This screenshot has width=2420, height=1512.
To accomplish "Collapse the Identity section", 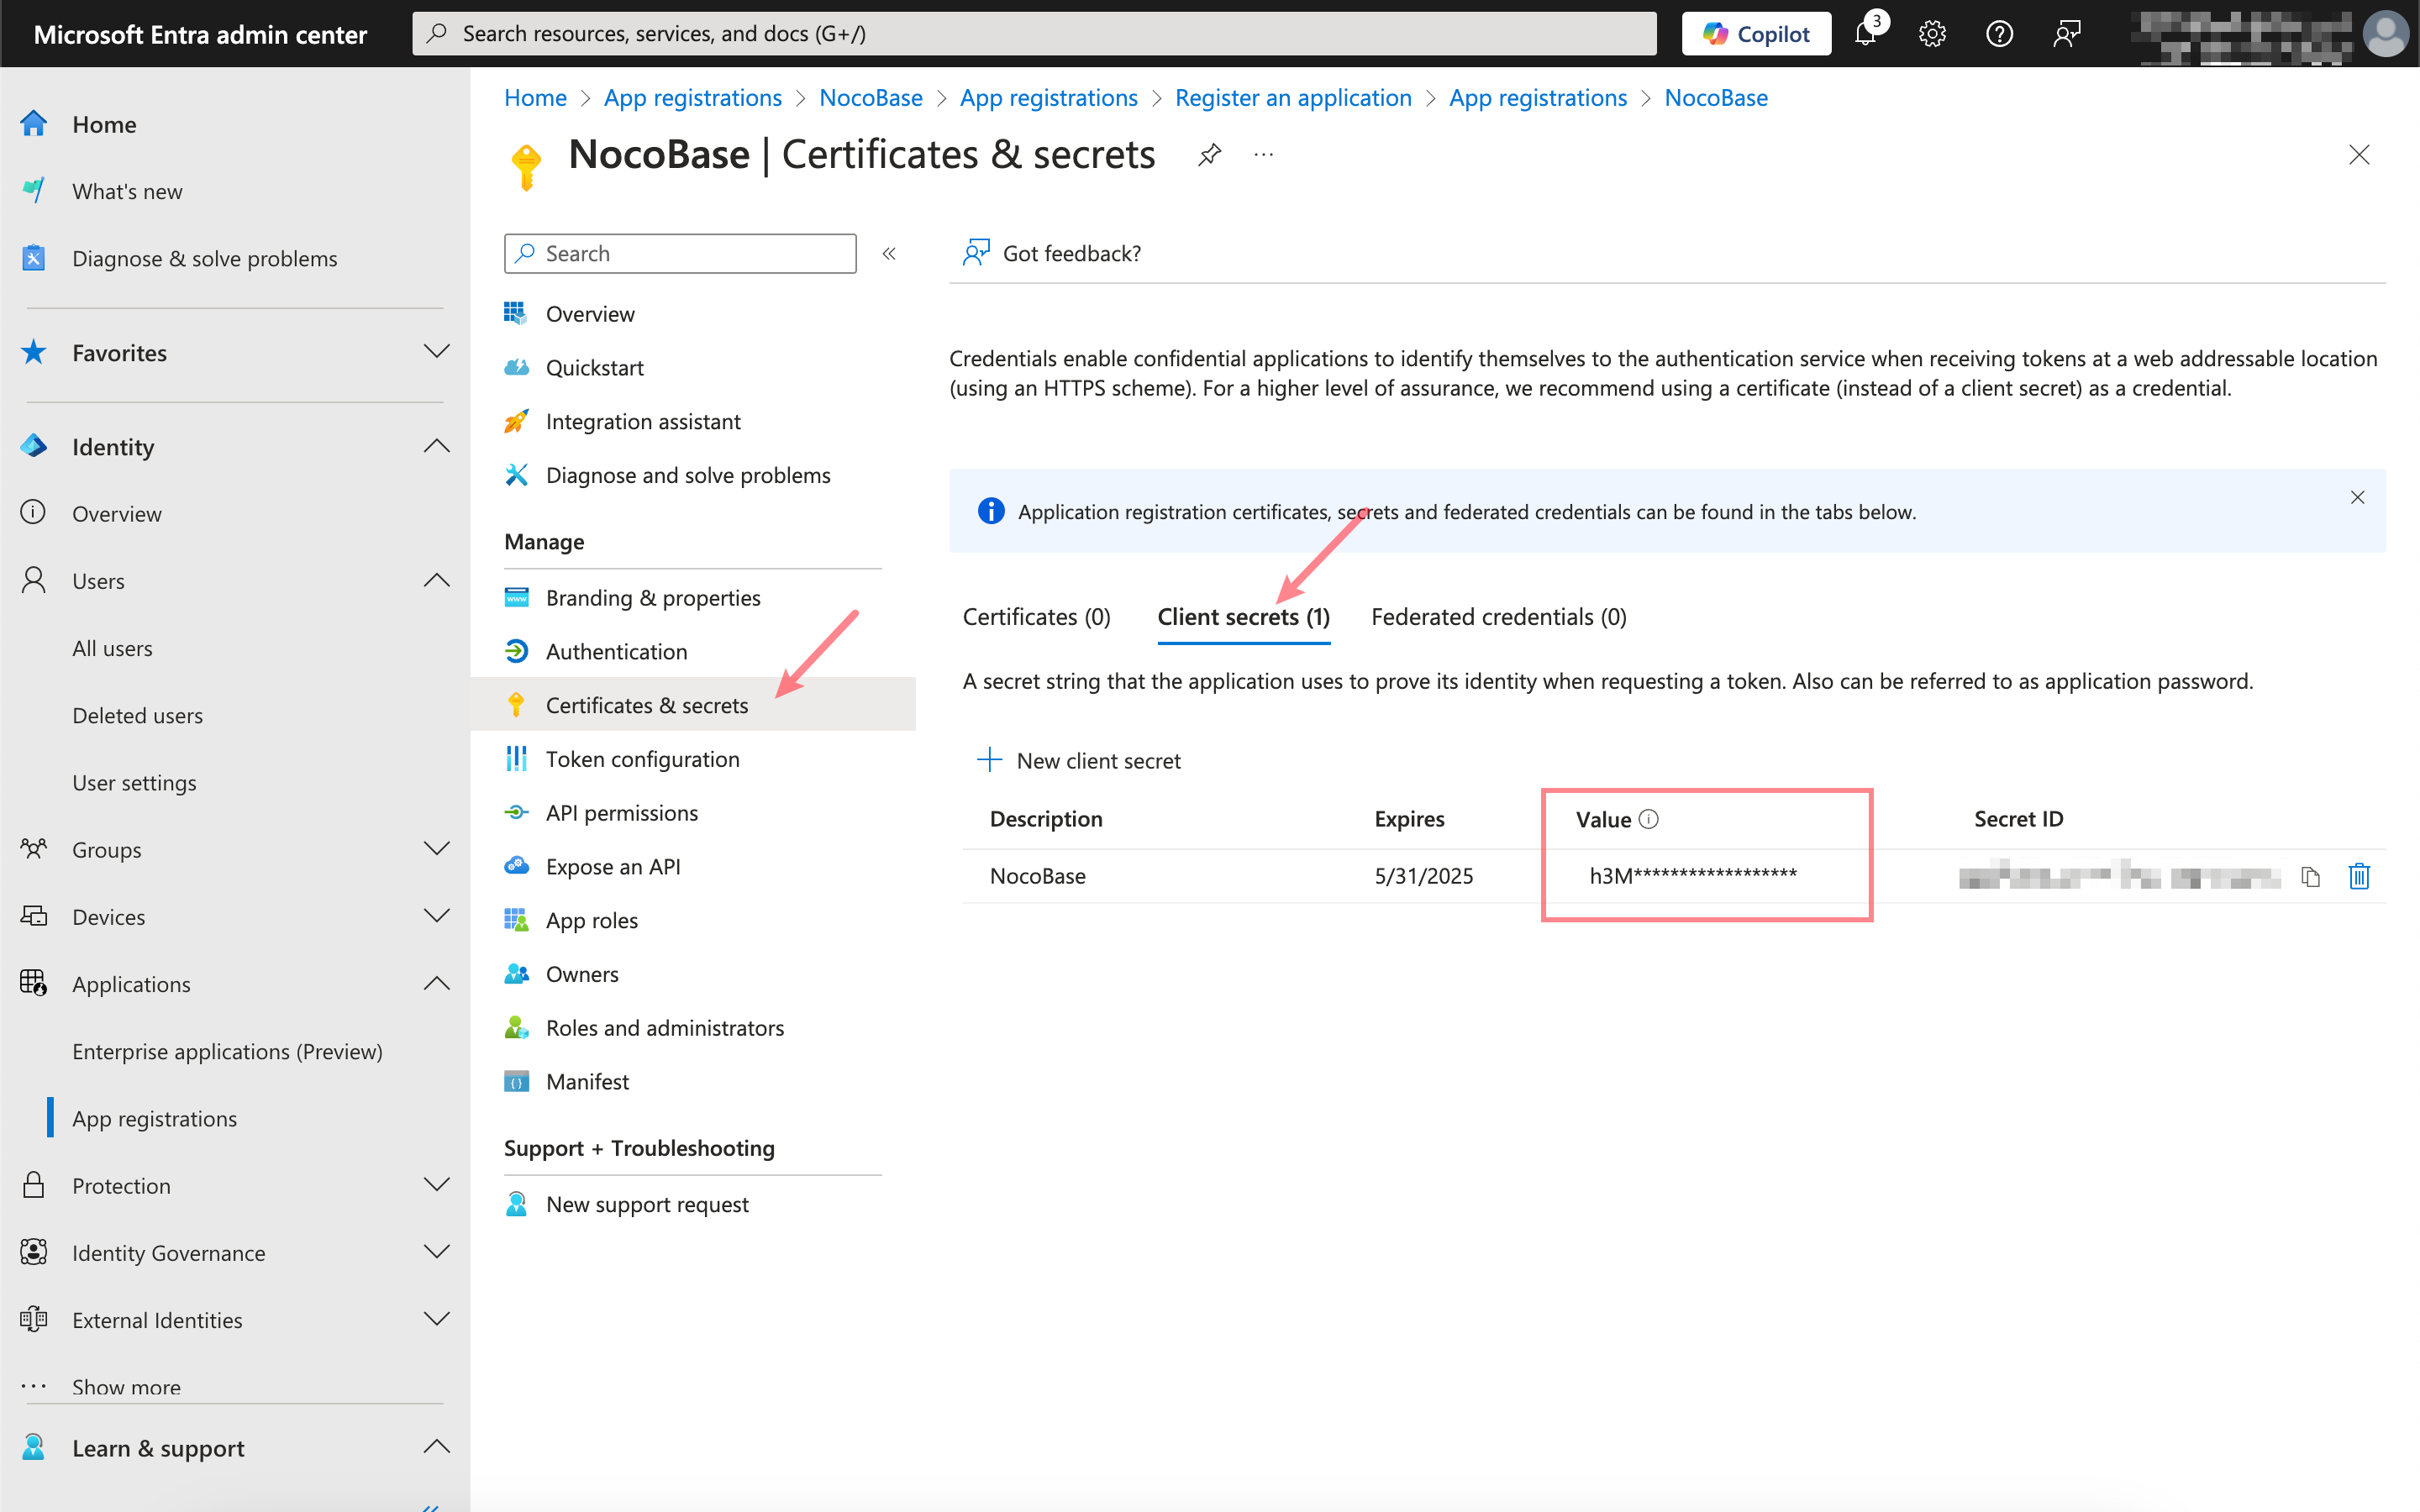I will 436,446.
